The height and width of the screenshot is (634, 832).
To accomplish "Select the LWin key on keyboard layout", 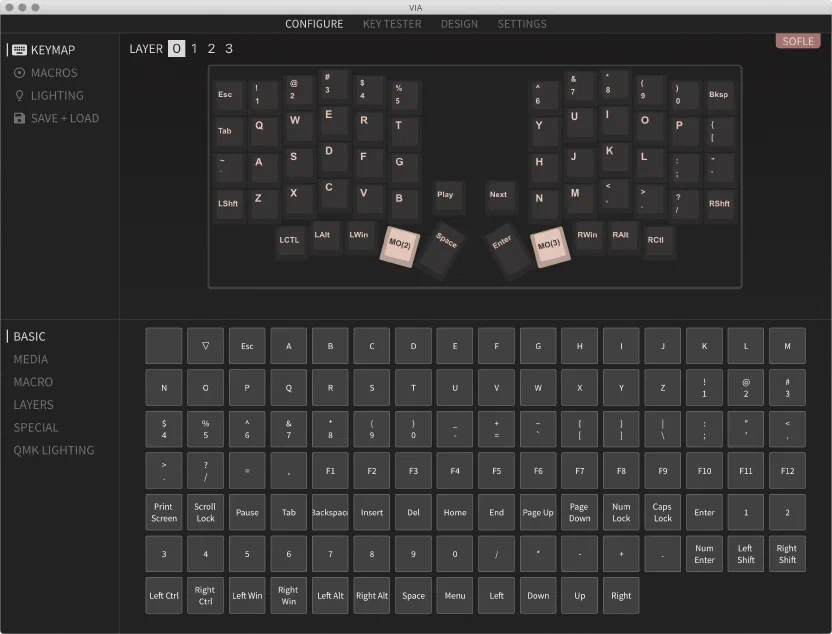I will pyautogui.click(x=359, y=237).
